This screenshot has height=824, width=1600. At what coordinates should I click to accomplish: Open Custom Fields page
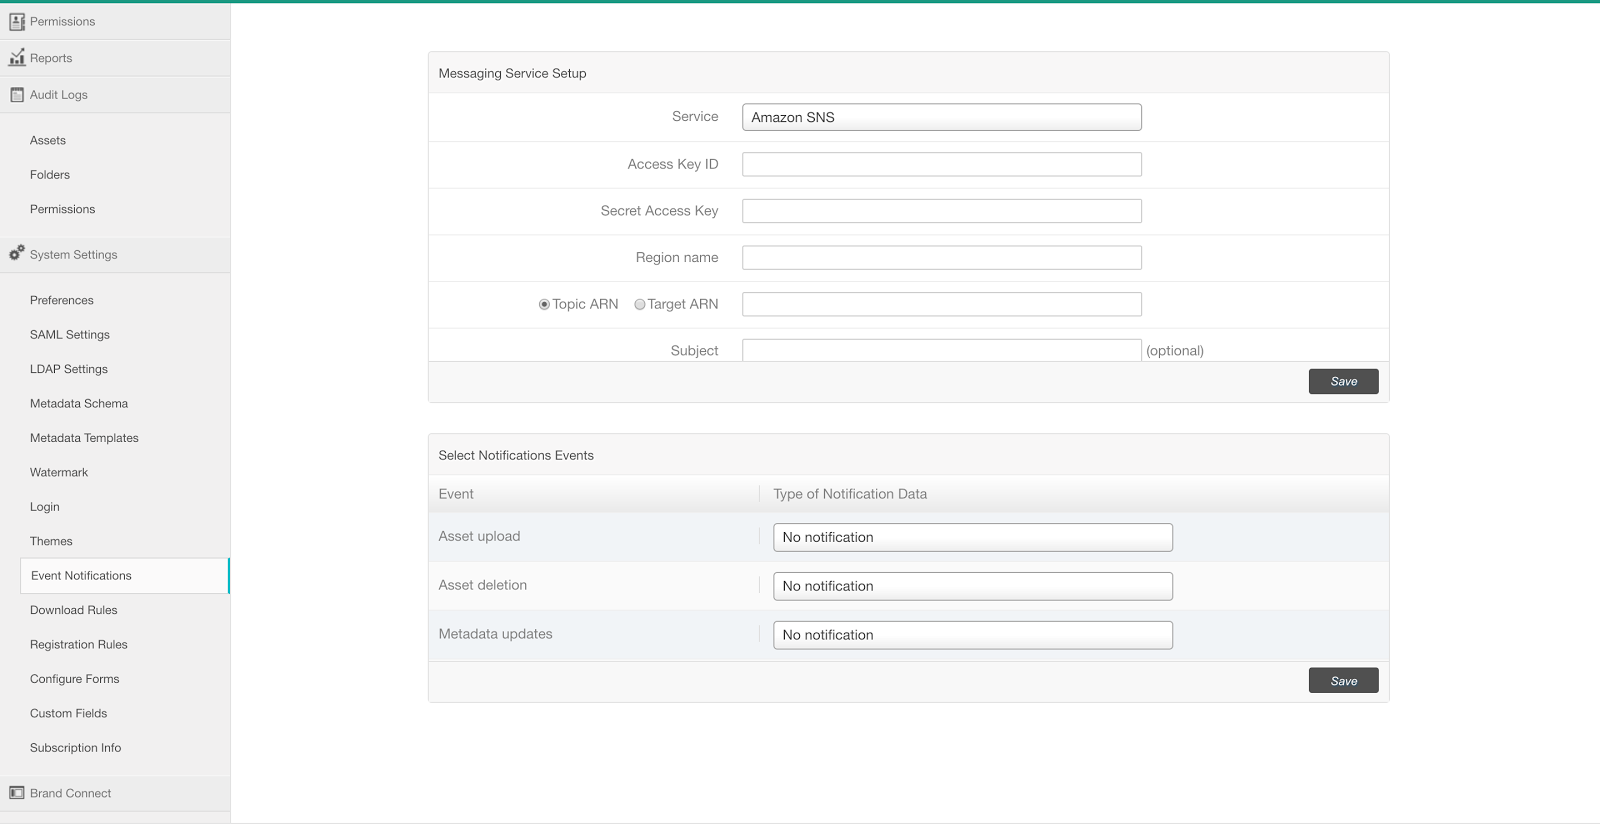pyautogui.click(x=68, y=714)
